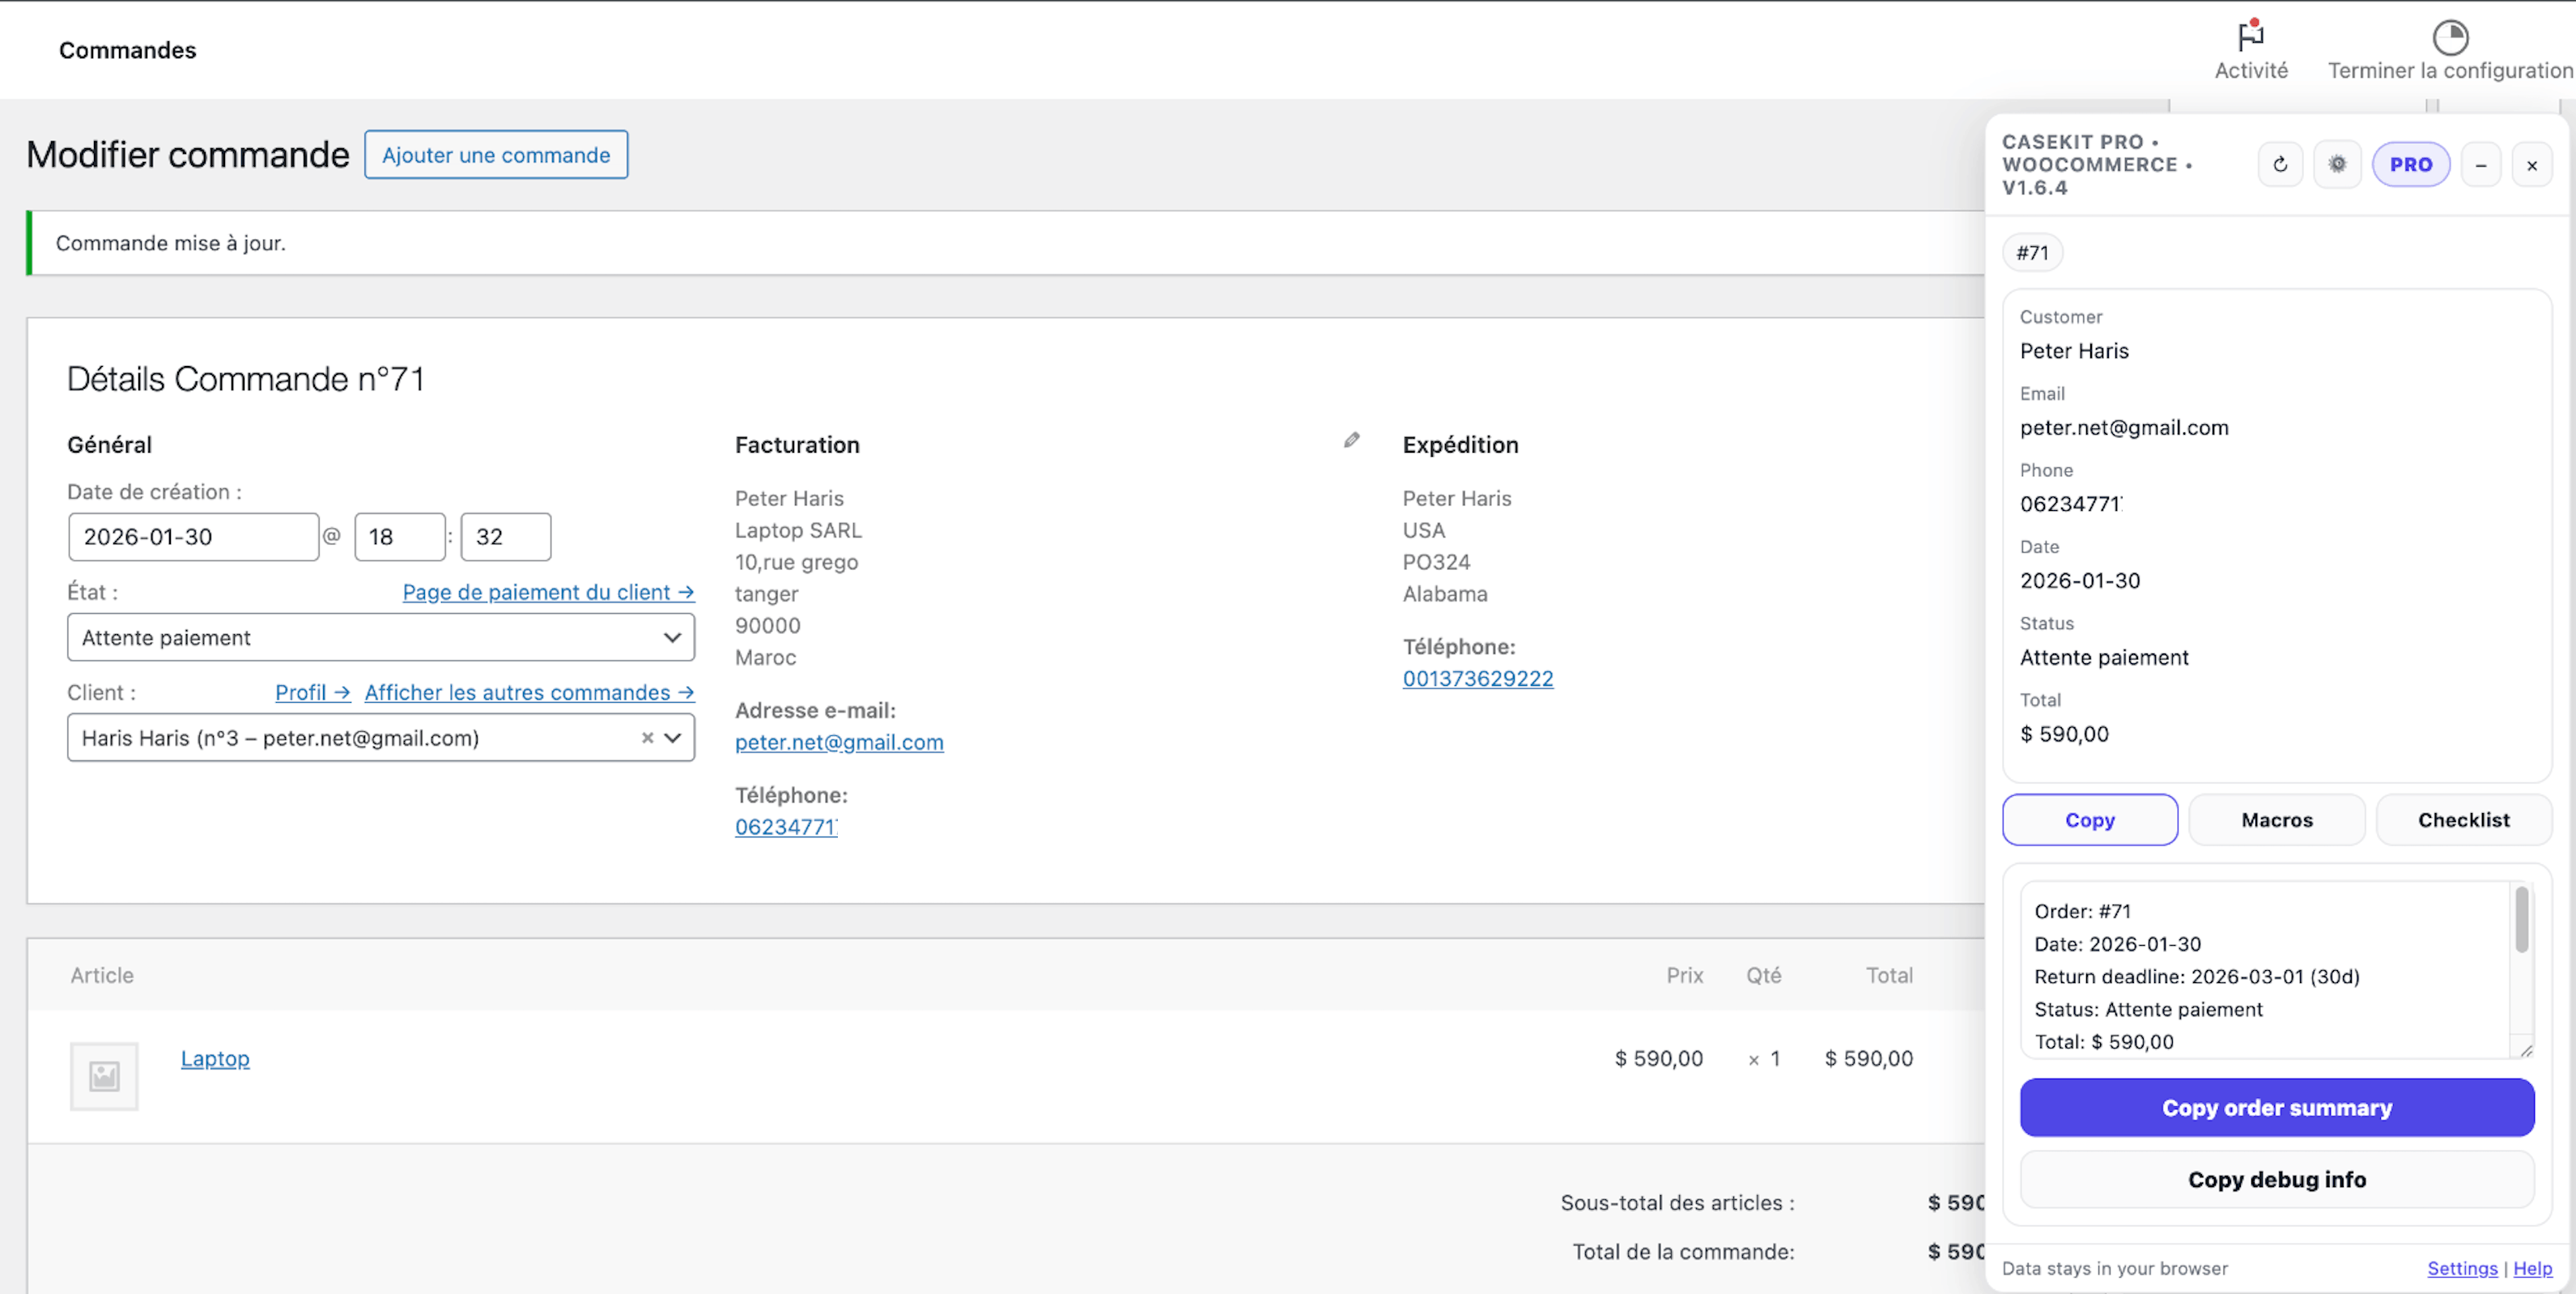Switch to the Checklist tab
This screenshot has width=2576, height=1294.
click(2464, 819)
